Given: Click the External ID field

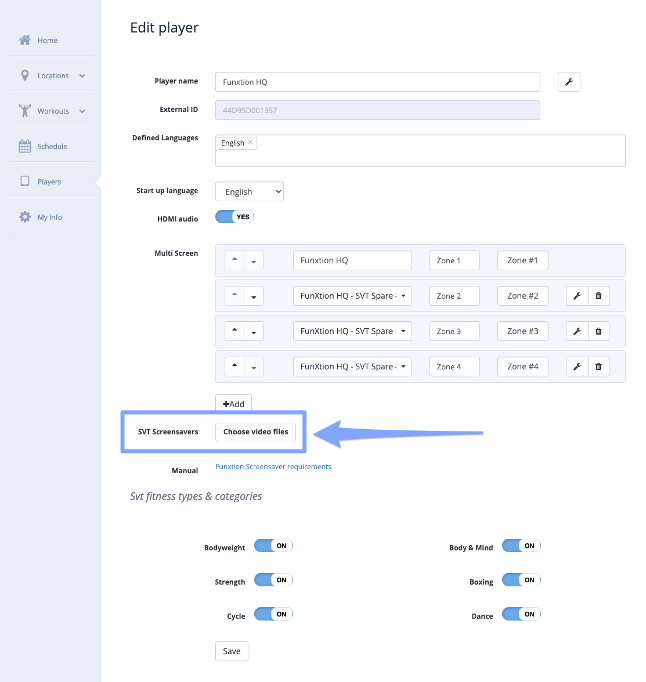Looking at the screenshot, I should tap(378, 110).
